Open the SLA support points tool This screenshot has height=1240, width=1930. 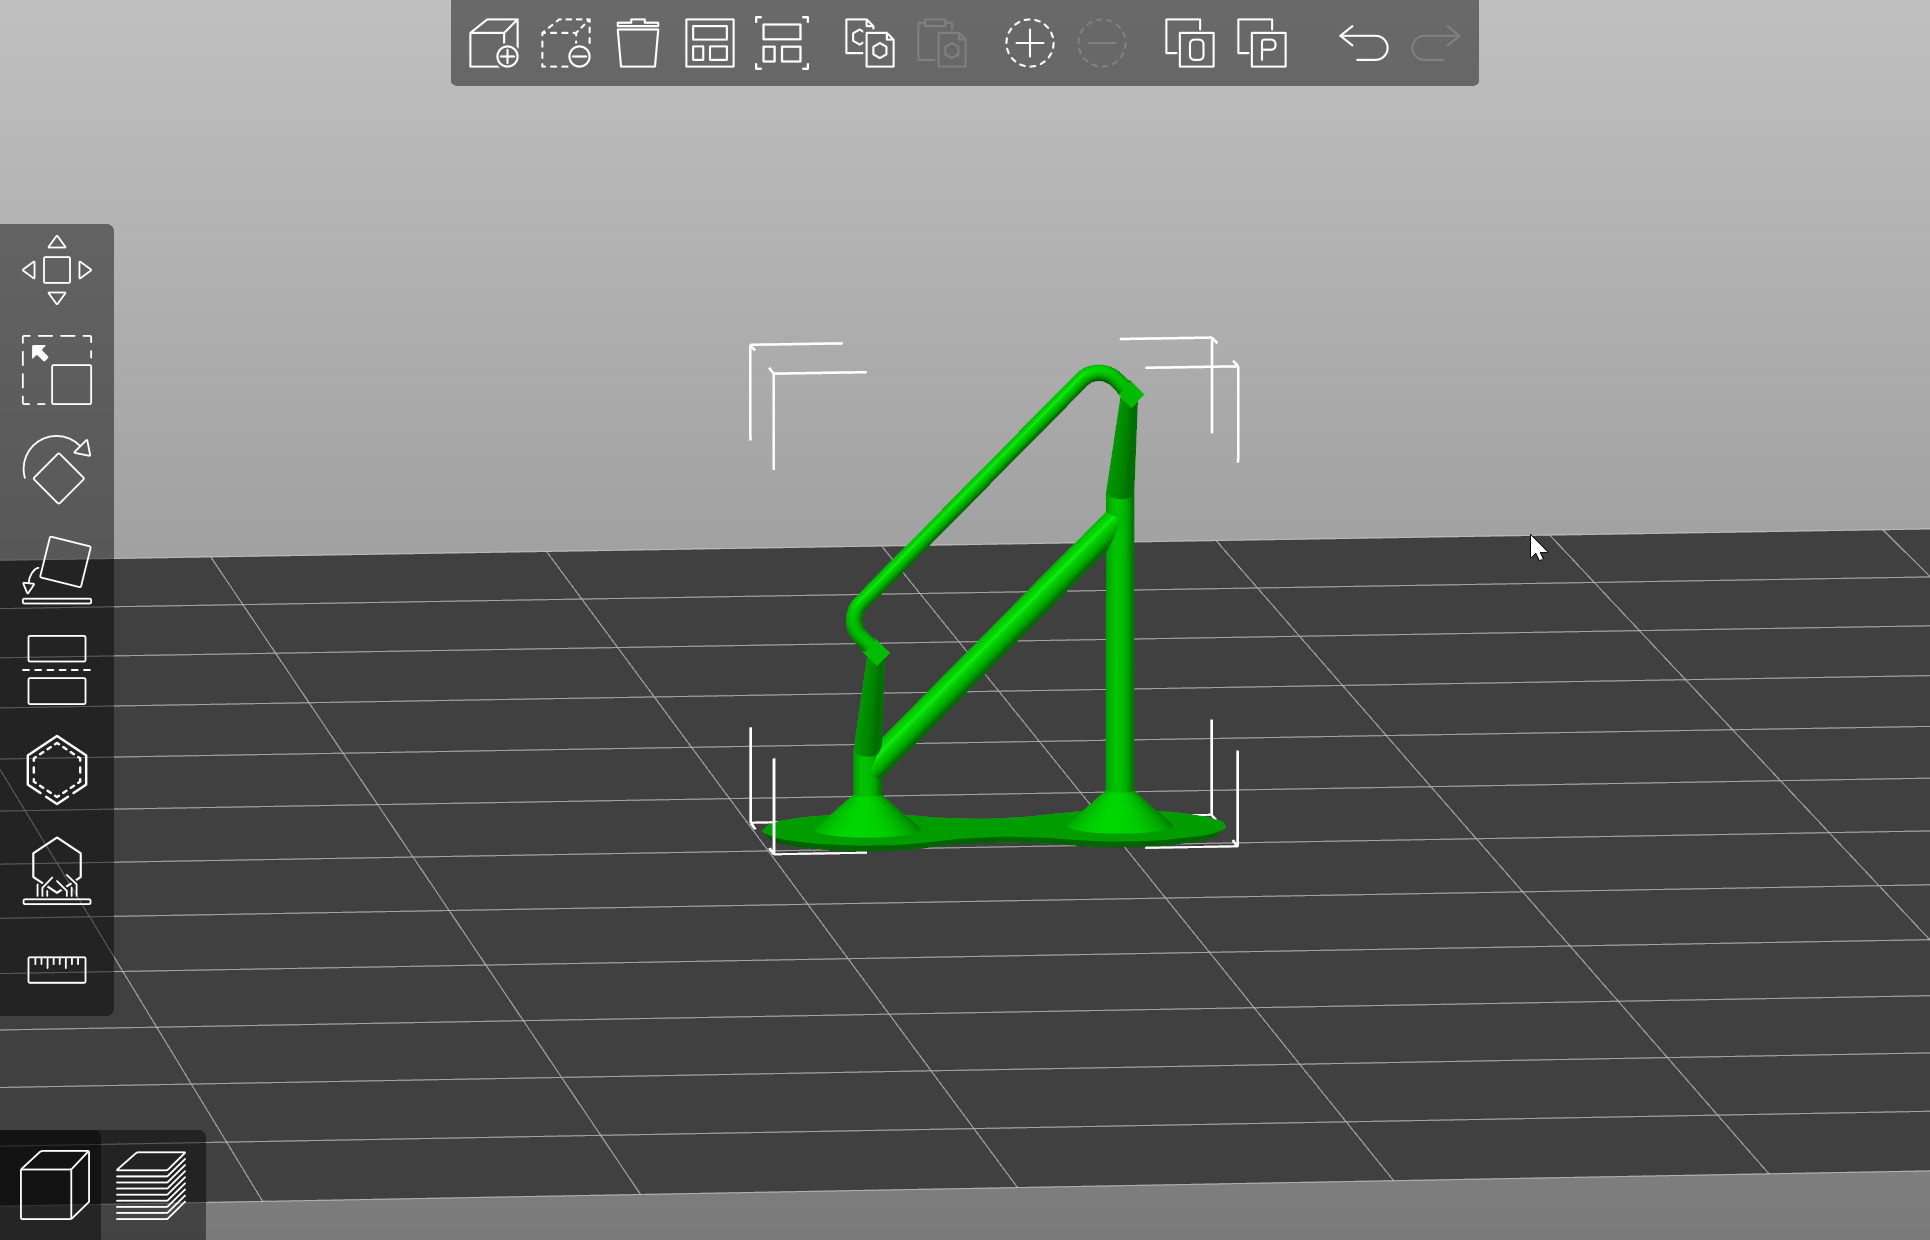tap(57, 870)
